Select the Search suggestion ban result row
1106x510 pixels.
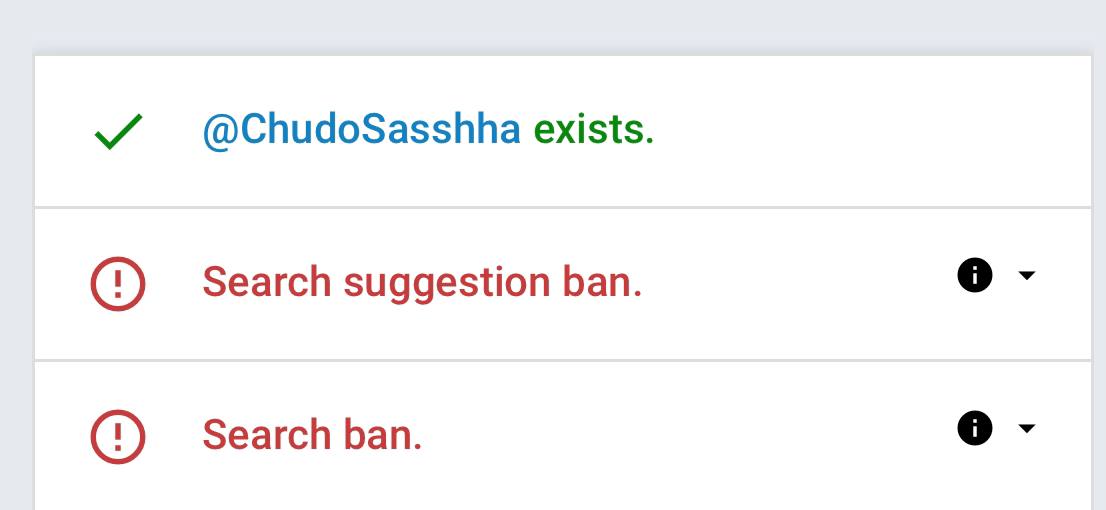point(563,284)
